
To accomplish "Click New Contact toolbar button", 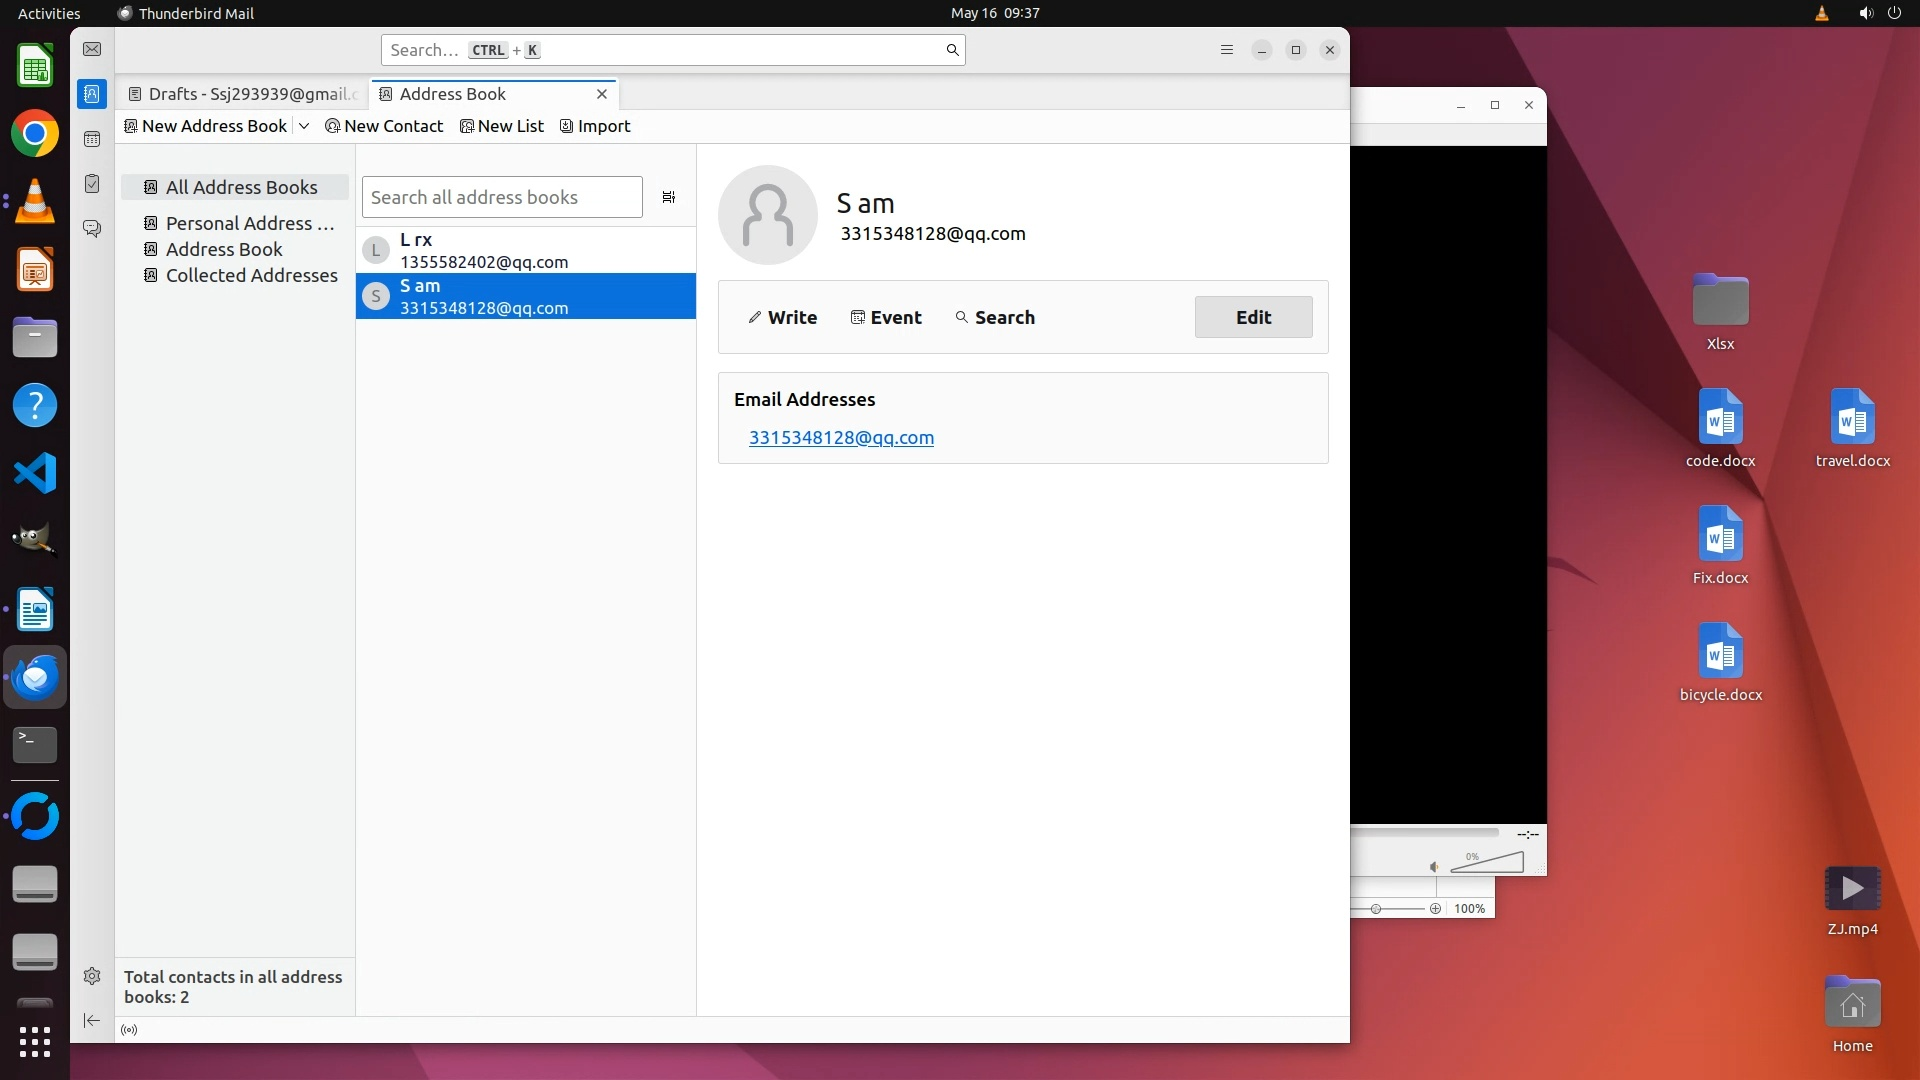I will pos(384,126).
